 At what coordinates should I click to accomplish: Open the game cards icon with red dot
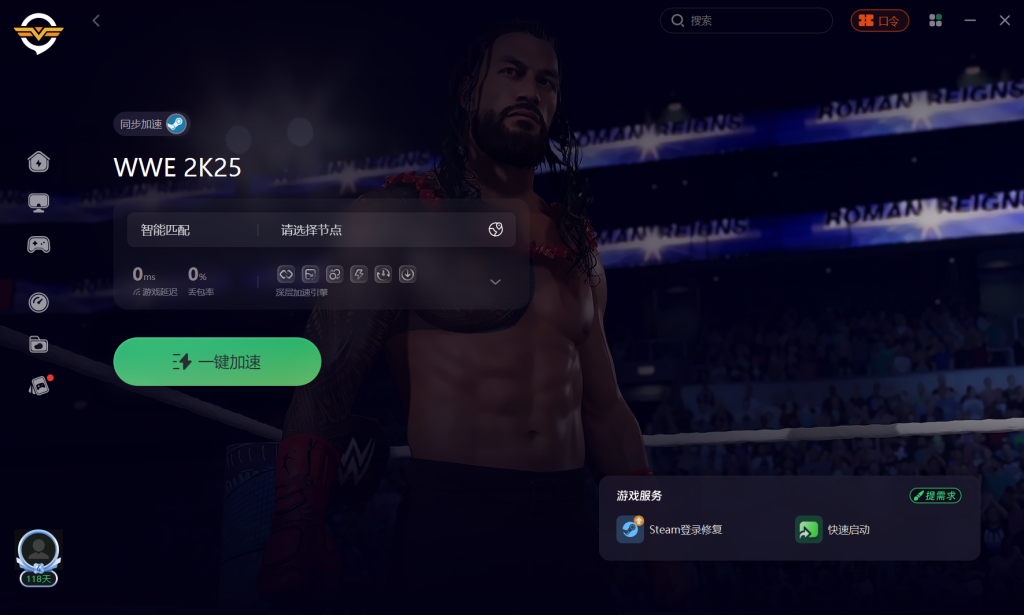point(39,386)
